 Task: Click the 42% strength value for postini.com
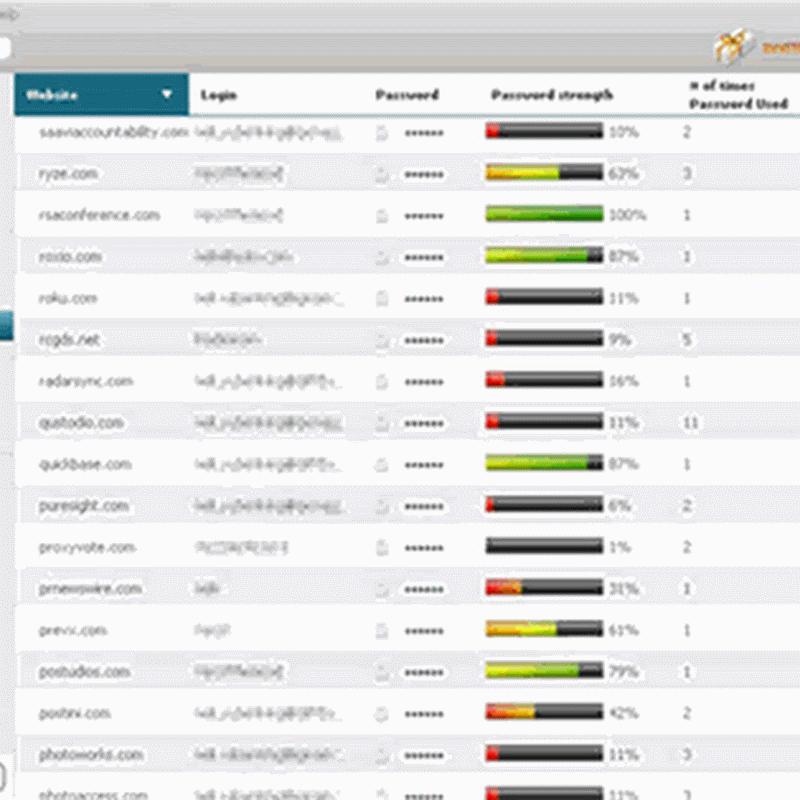pos(623,713)
